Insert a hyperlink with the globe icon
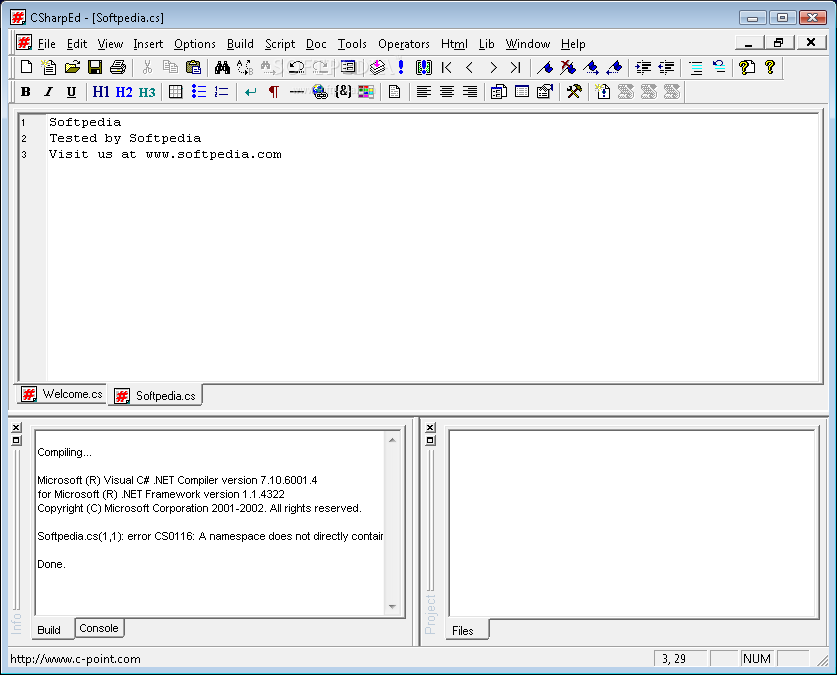The width and height of the screenshot is (837, 675). [320, 92]
